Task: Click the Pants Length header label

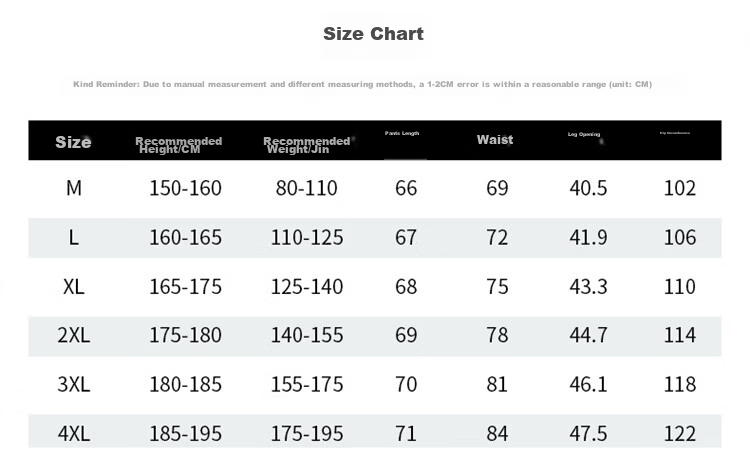Action: [x=402, y=133]
